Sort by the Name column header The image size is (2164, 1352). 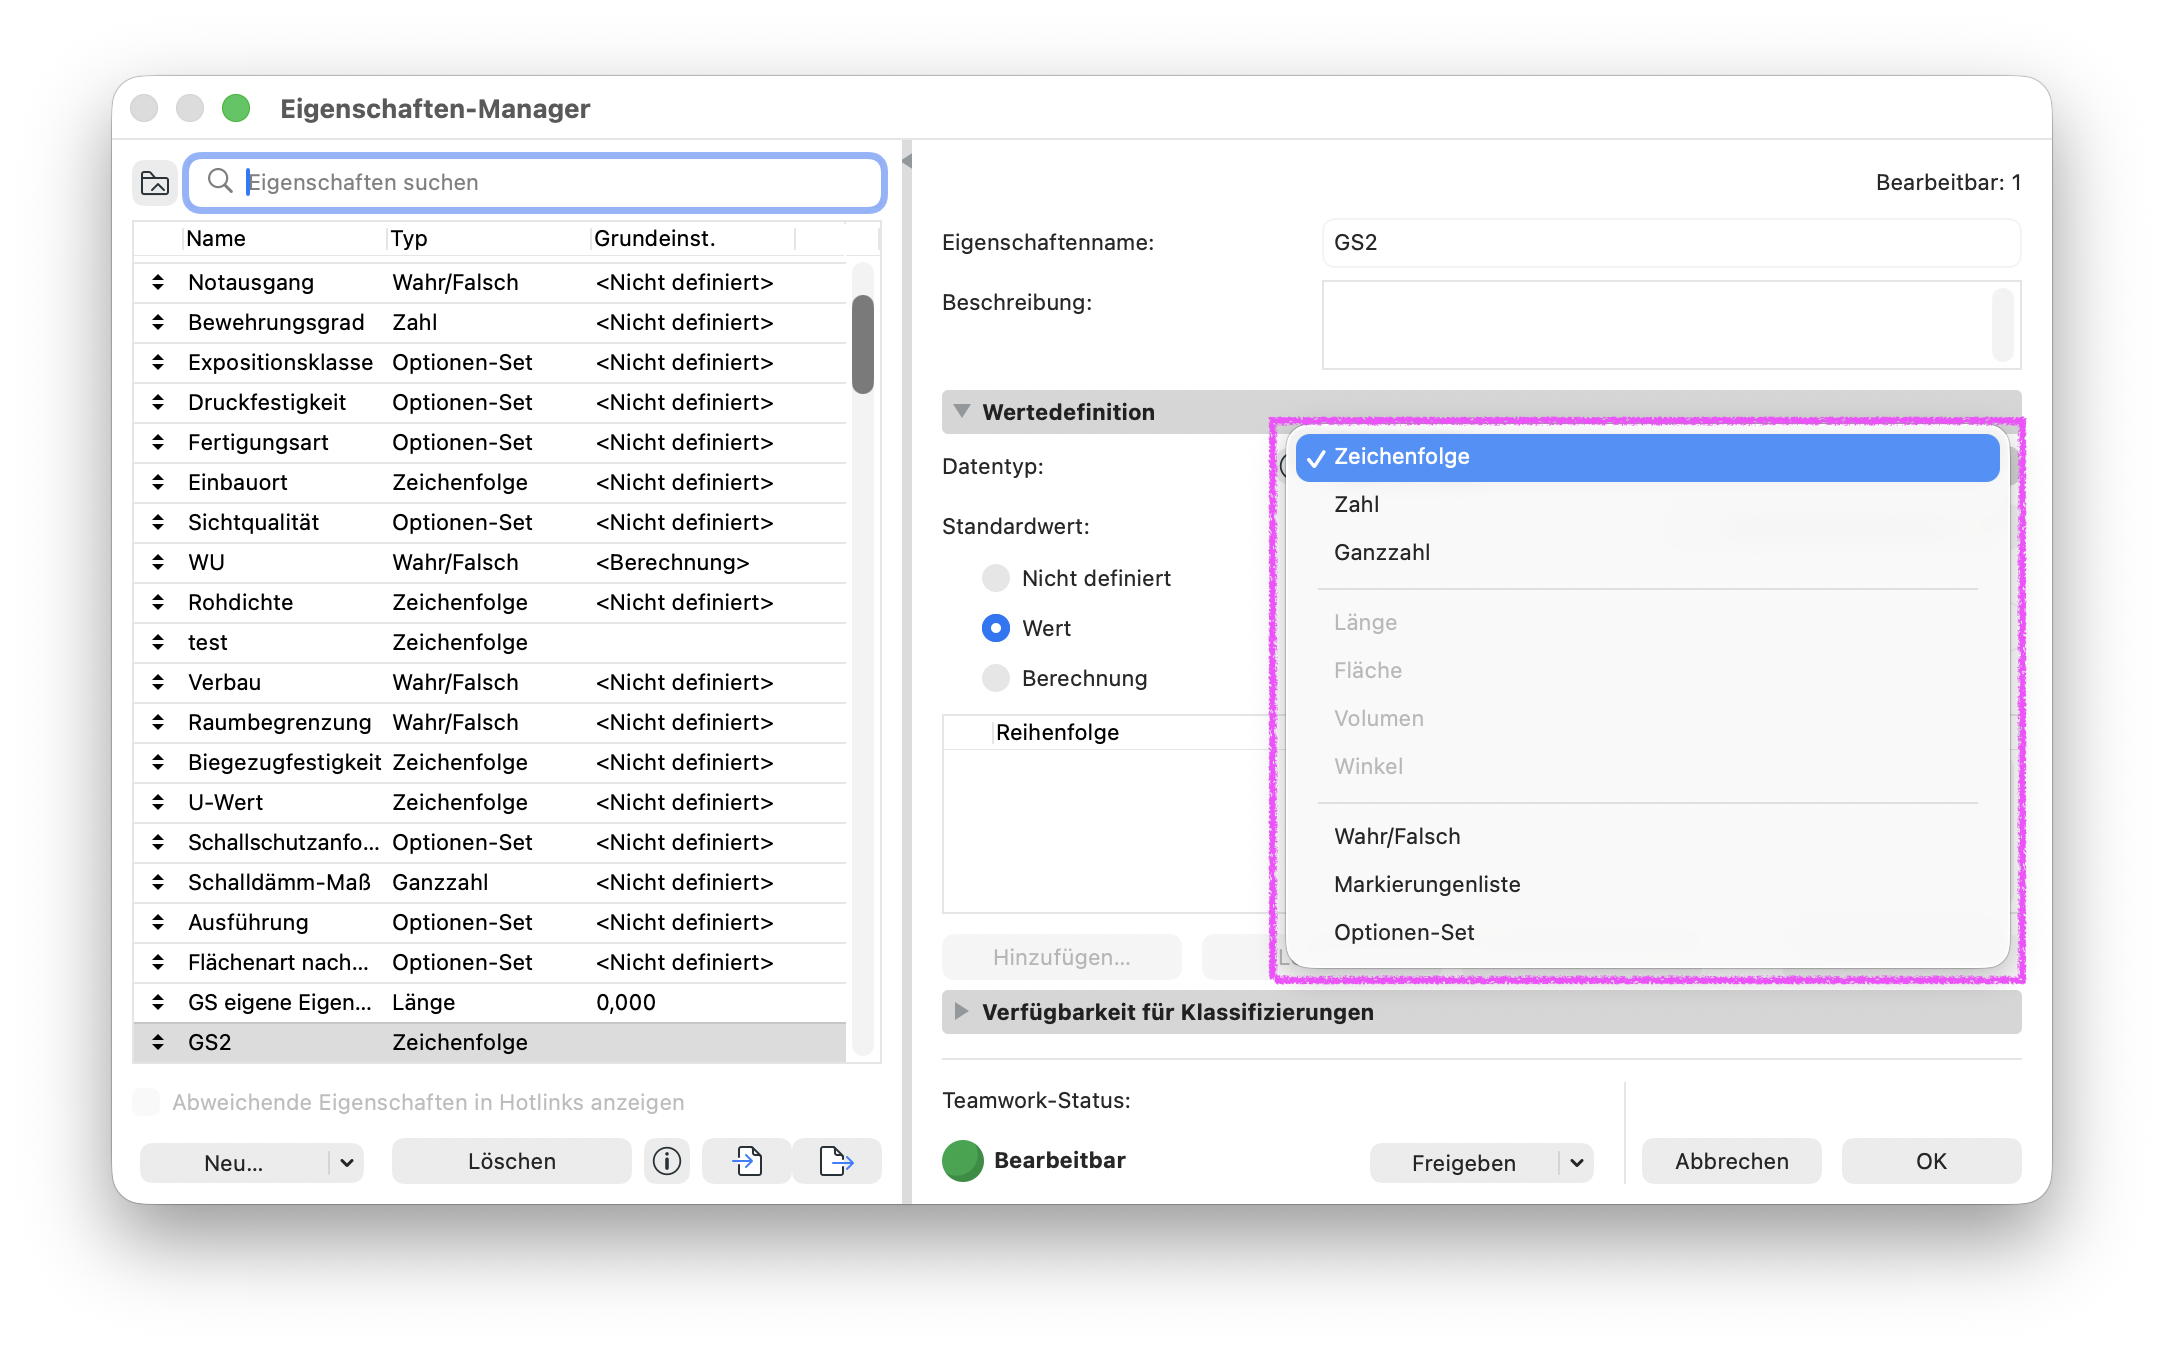click(285, 238)
